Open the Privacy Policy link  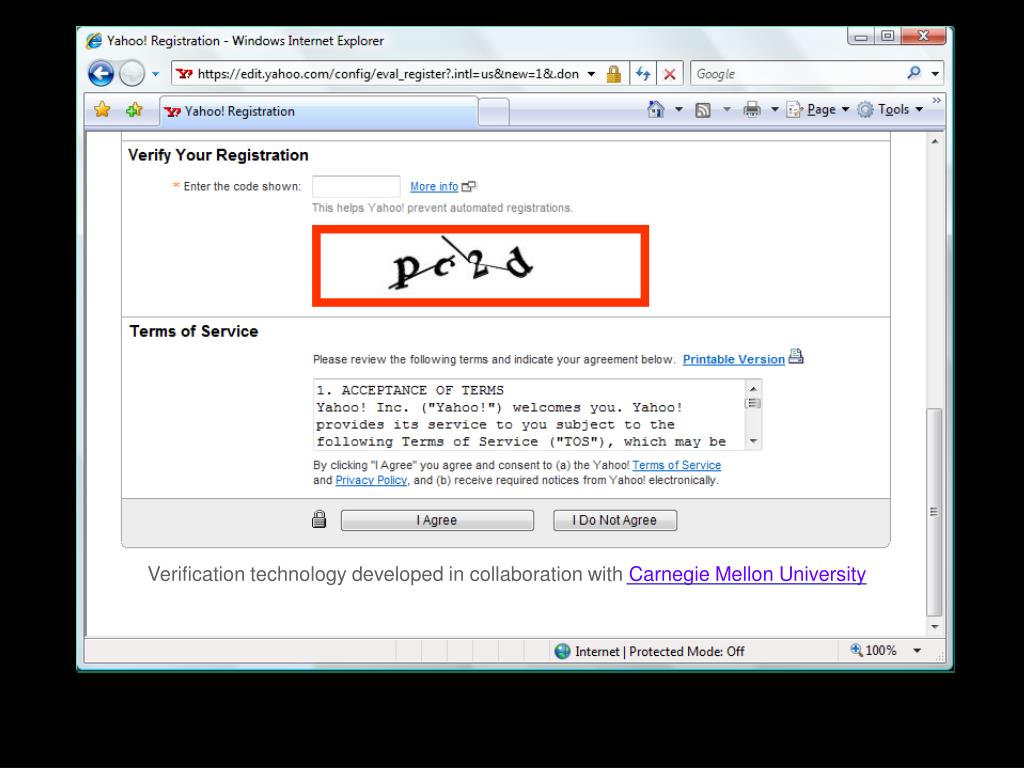(371, 480)
